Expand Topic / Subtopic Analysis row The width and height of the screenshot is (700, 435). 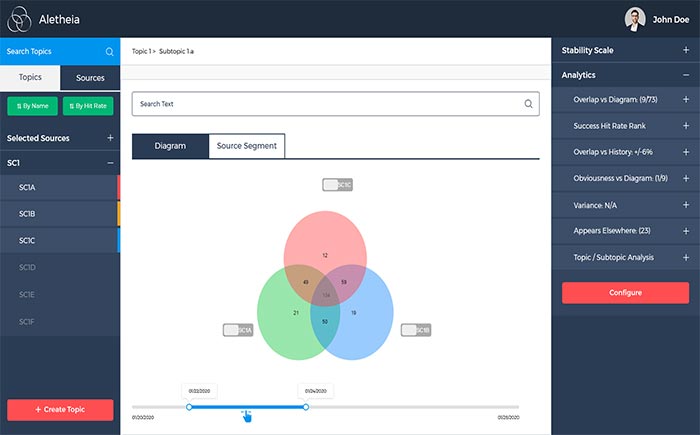point(685,257)
